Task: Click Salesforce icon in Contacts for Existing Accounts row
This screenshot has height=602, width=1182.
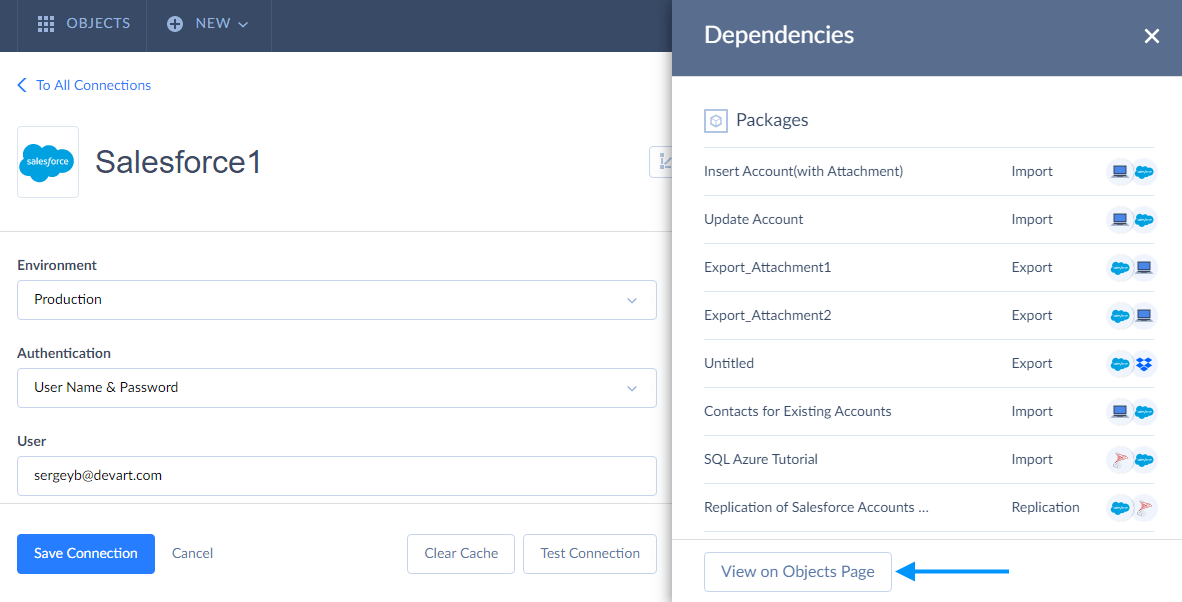Action: (x=1144, y=411)
